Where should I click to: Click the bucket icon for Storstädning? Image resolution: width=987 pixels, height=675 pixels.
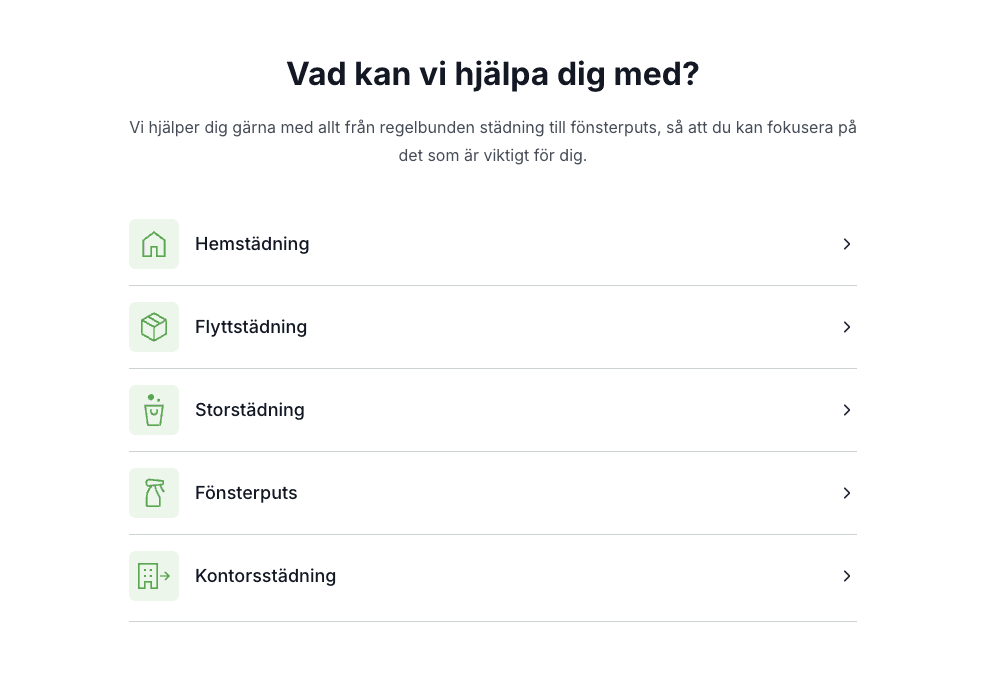pyautogui.click(x=154, y=410)
